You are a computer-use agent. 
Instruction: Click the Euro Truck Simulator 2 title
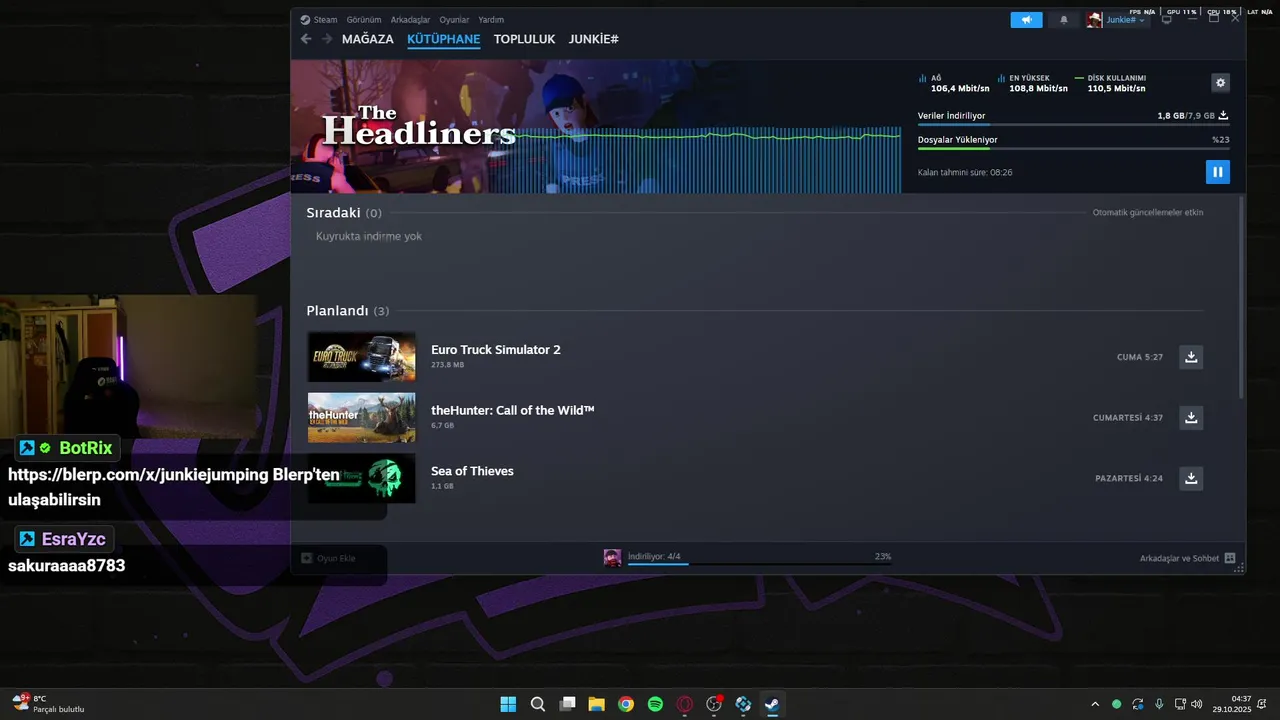click(x=496, y=350)
